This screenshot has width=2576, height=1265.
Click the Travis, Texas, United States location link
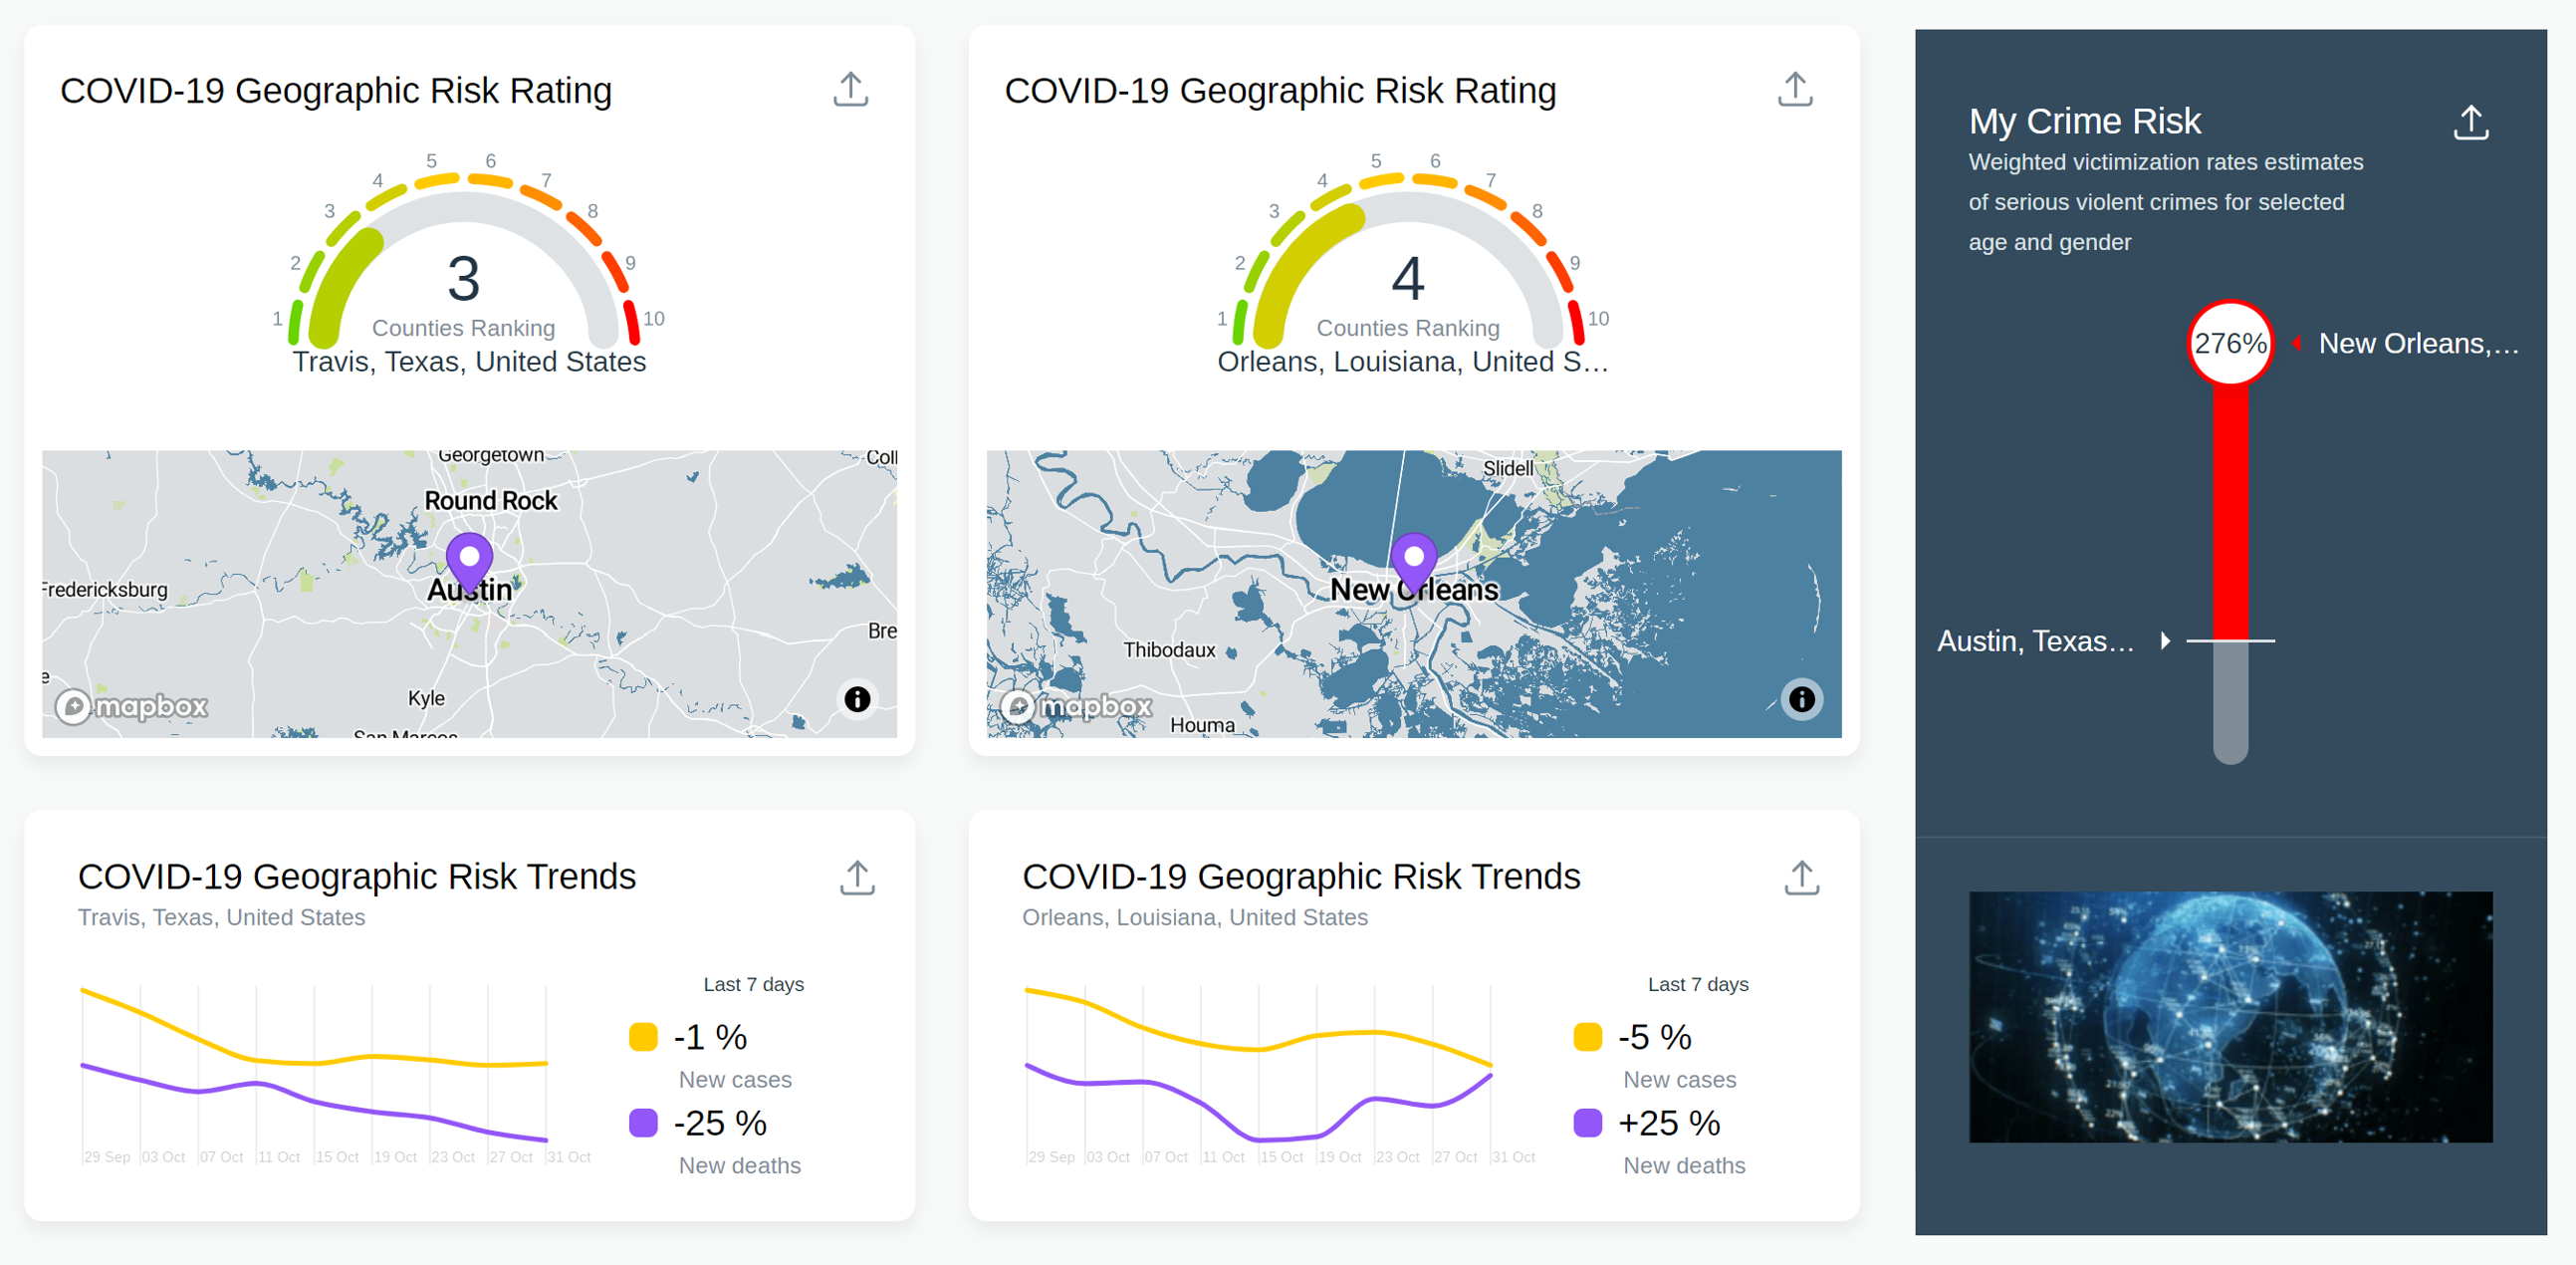pyautogui.click(x=469, y=362)
